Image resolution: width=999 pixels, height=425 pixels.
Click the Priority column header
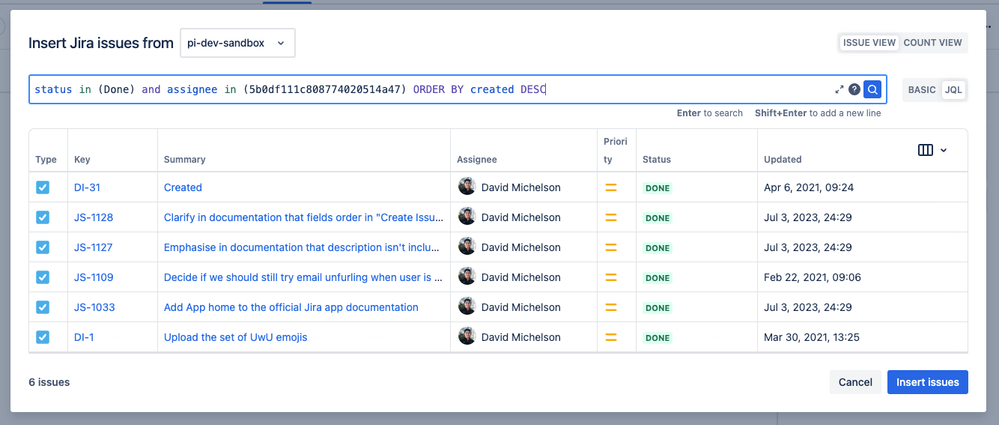pyautogui.click(x=615, y=151)
